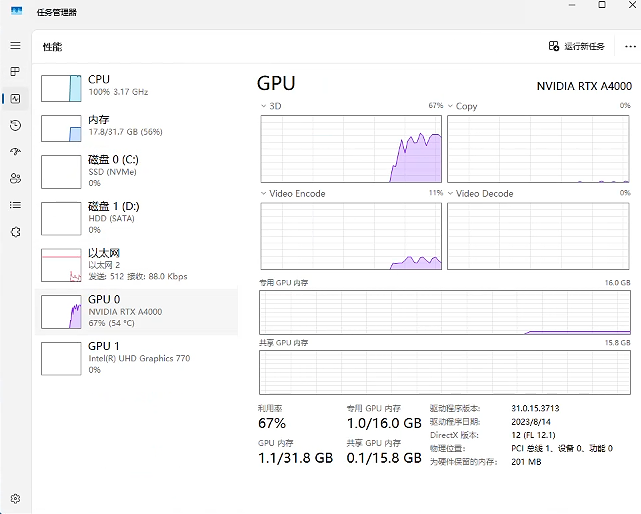Image resolution: width=641 pixels, height=514 pixels.
Task: Open the Copy engine graph dropdown
Action: coord(451,105)
